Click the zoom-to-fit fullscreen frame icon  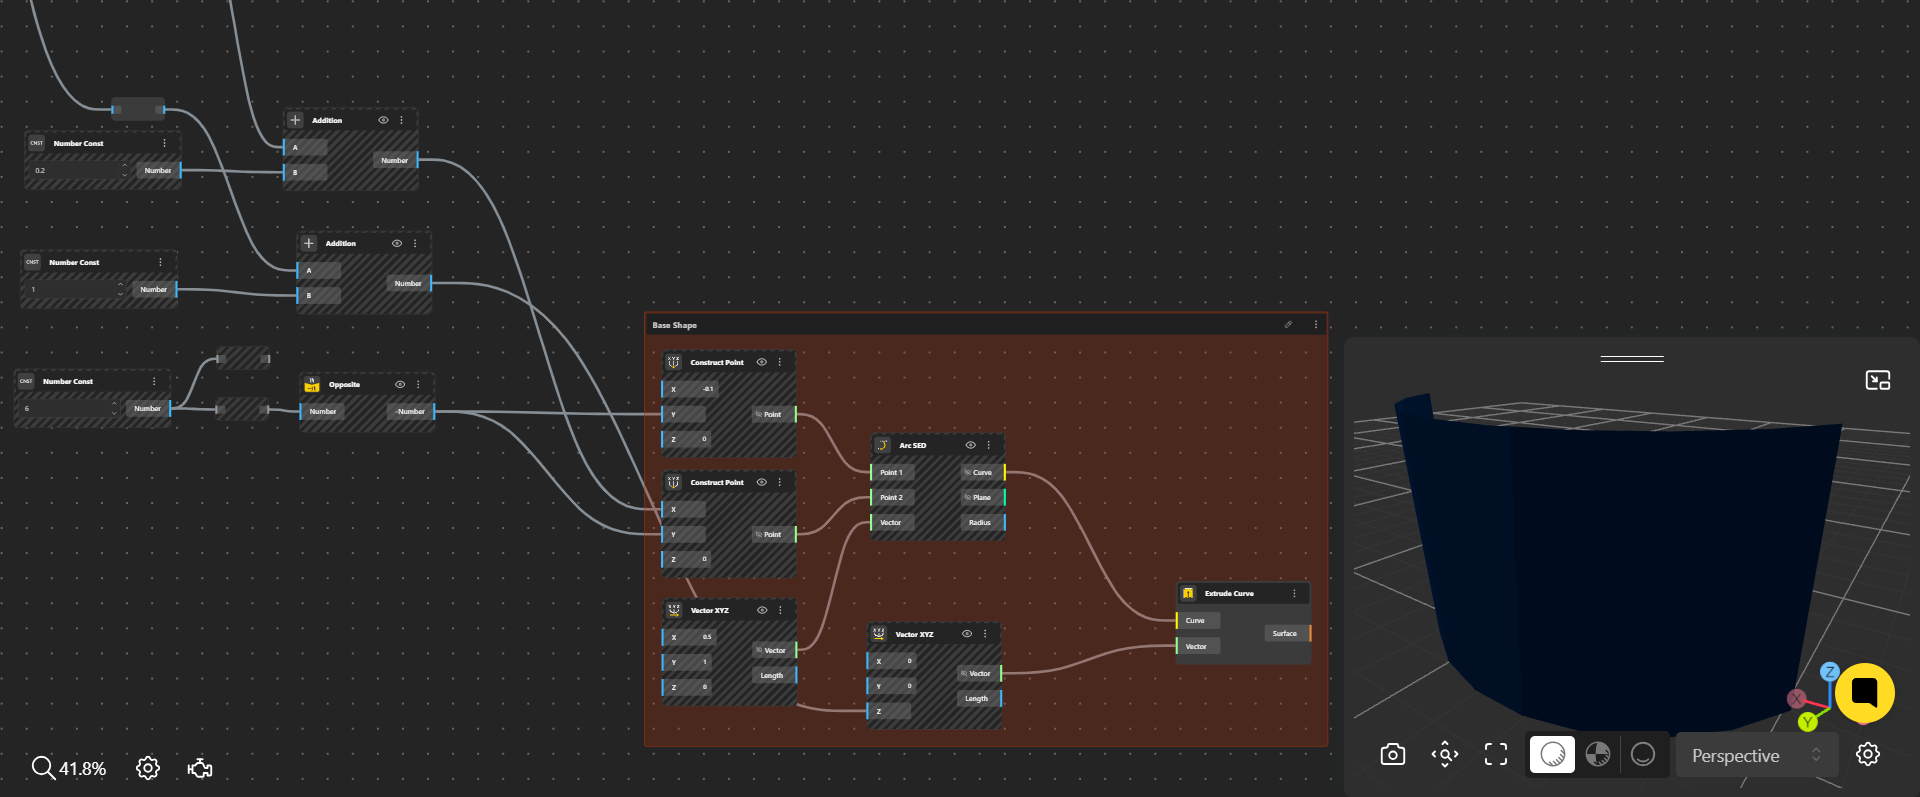point(1495,755)
